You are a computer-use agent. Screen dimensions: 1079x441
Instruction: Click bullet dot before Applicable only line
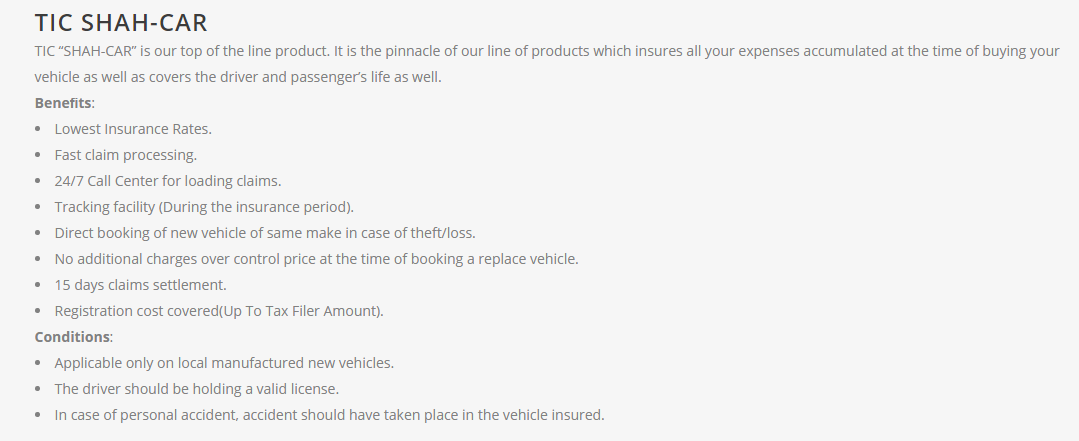[38, 363]
